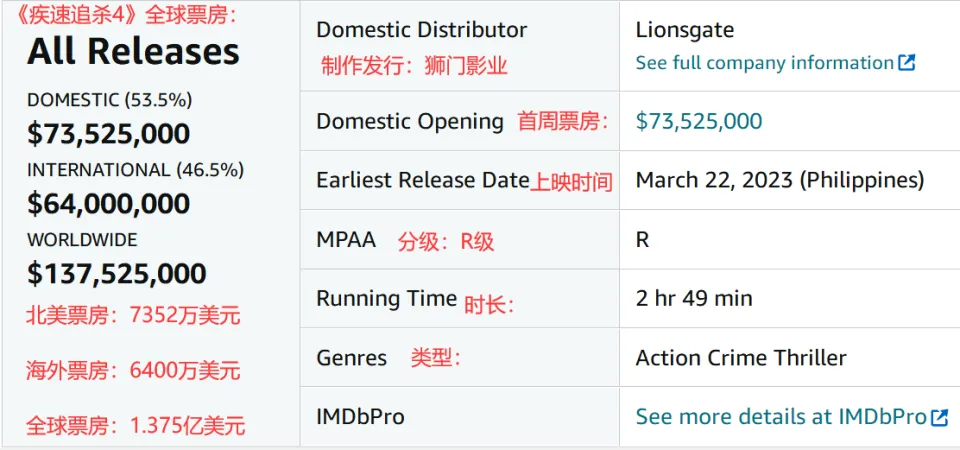Click the 'Domestic Opening' row label
Screen dimensions: 960x450
pyautogui.click(x=410, y=122)
